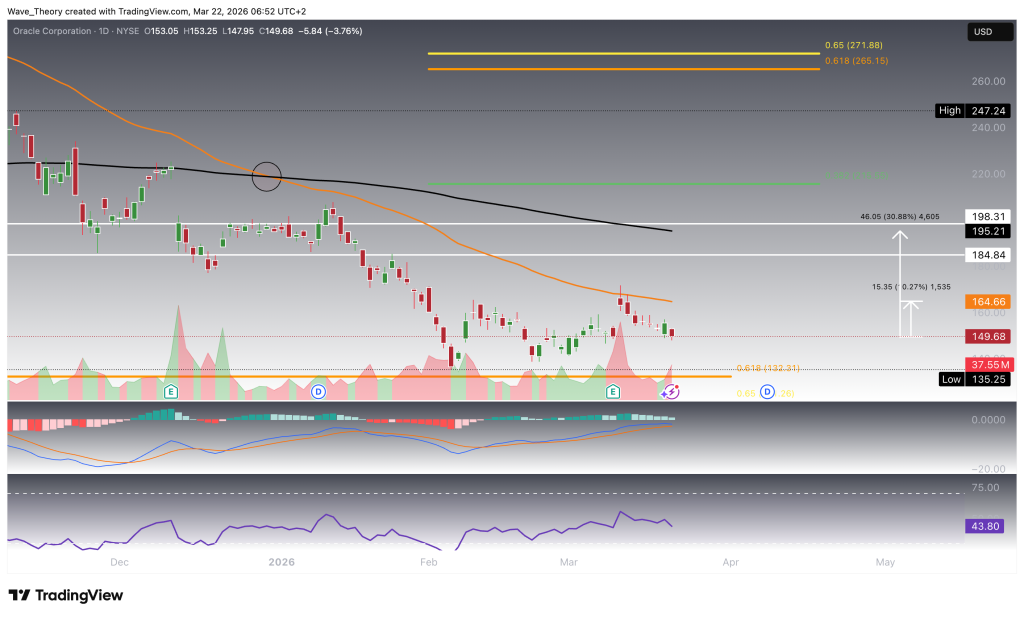
Task: Click the red 149.68 current price label
Action: pyautogui.click(x=985, y=336)
